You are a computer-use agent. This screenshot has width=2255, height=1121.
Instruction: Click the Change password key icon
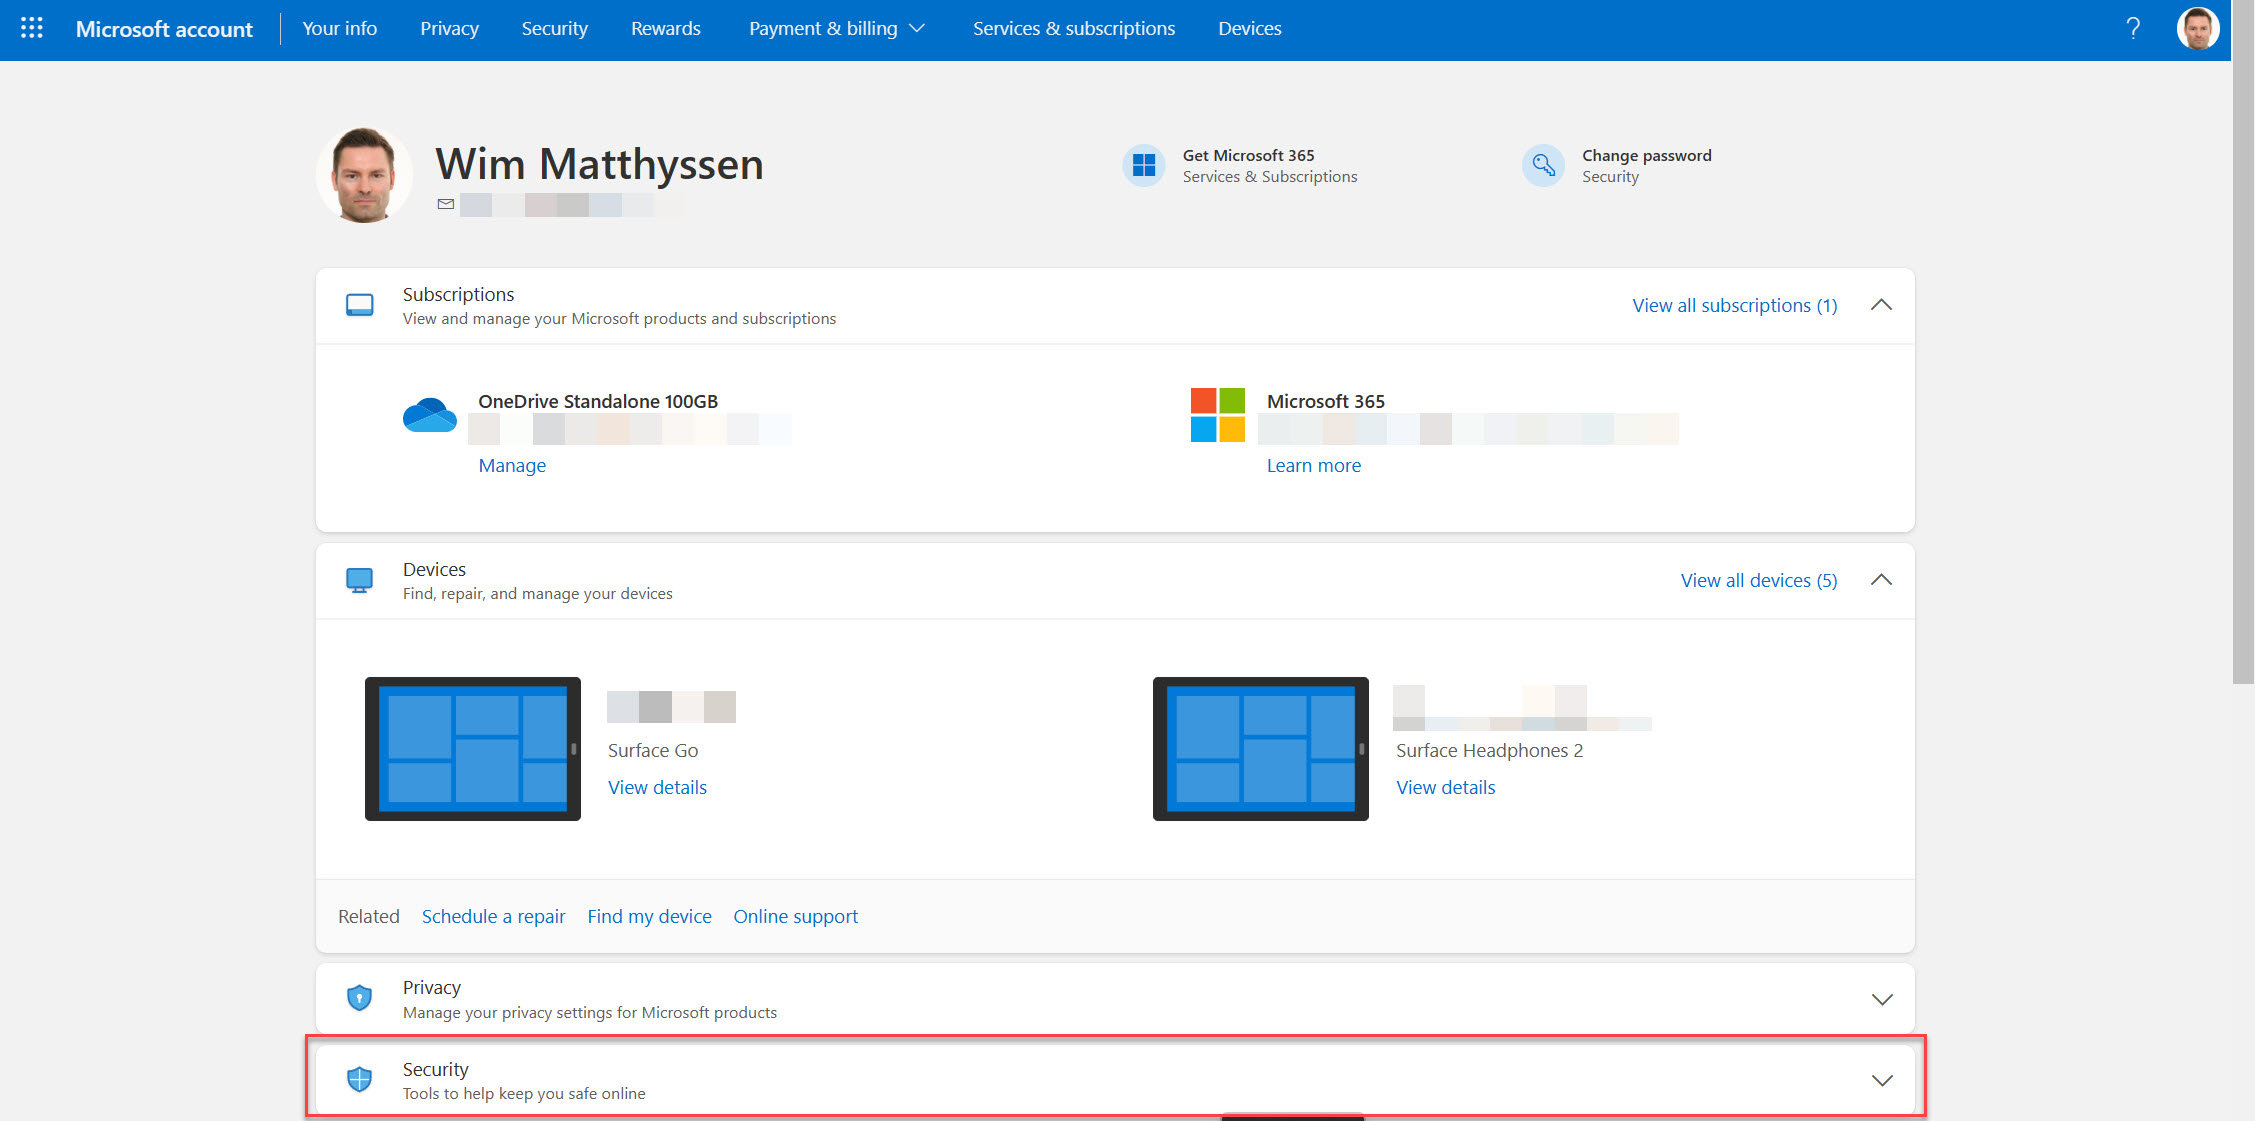point(1543,165)
